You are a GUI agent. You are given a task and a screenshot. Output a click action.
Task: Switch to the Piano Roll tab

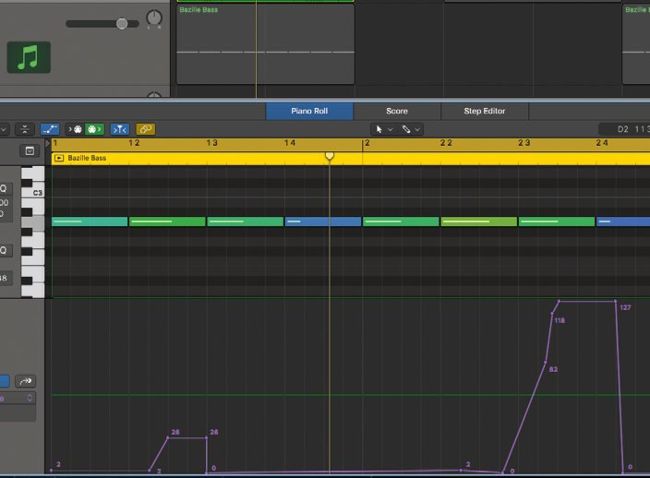309,111
